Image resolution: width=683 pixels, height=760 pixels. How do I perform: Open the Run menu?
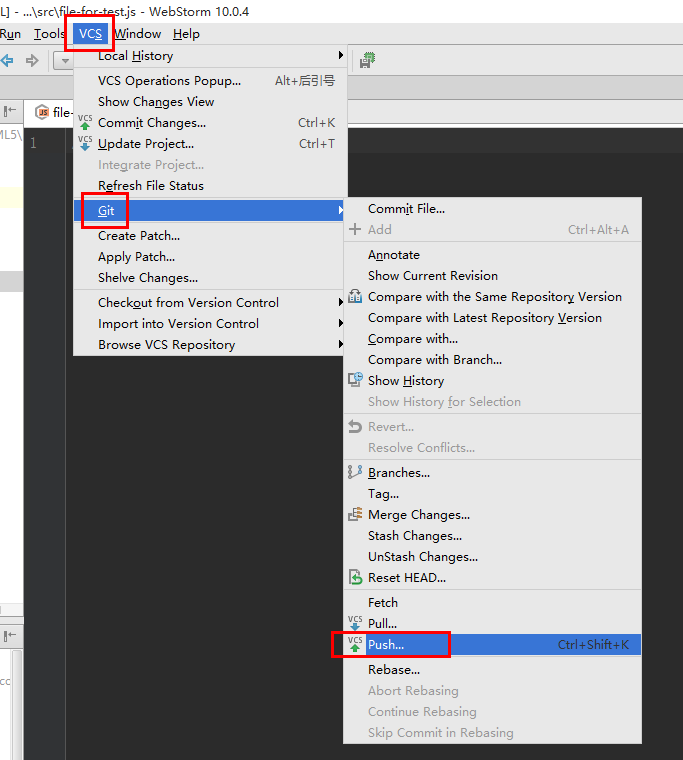click(10, 34)
